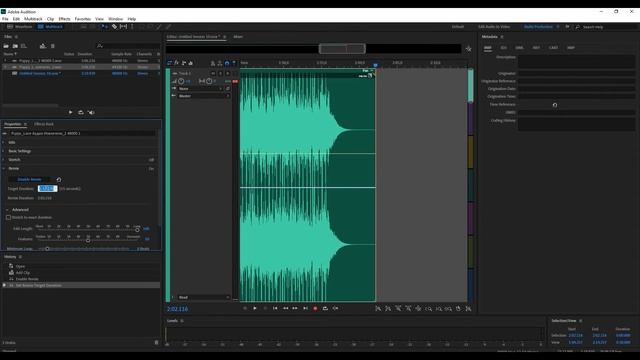Image resolution: width=640 pixels, height=360 pixels.
Task: Click Move Playhead to Previous icon
Action: click(x=275, y=309)
